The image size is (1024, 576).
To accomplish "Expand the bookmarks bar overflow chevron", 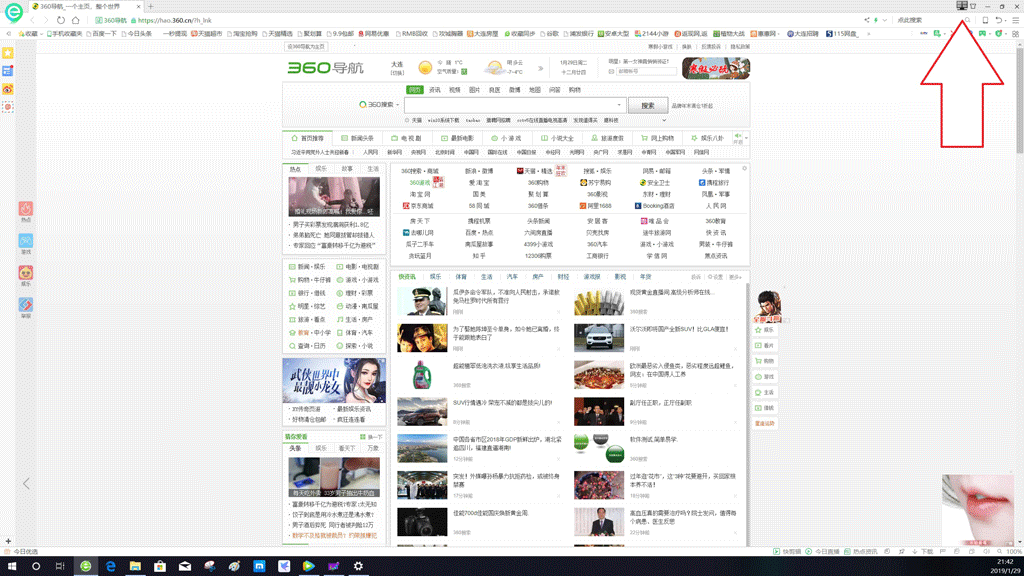I will (869, 33).
